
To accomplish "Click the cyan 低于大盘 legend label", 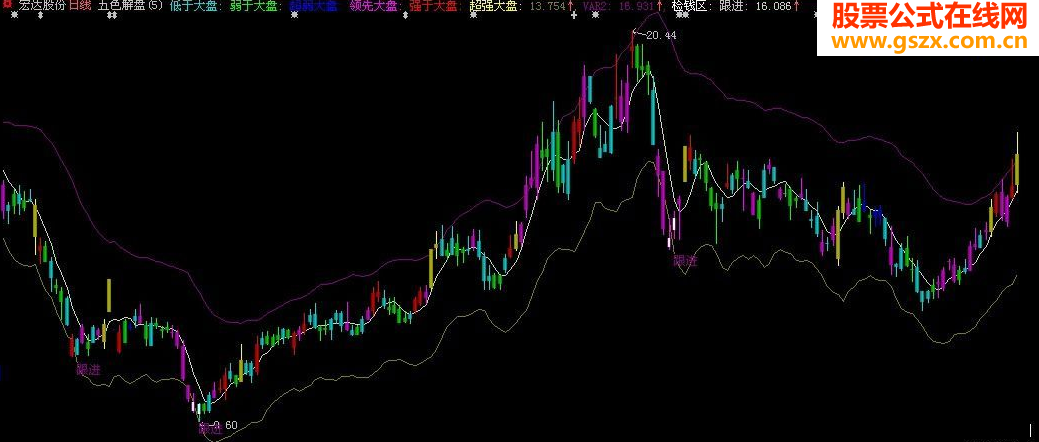I will [195, 6].
